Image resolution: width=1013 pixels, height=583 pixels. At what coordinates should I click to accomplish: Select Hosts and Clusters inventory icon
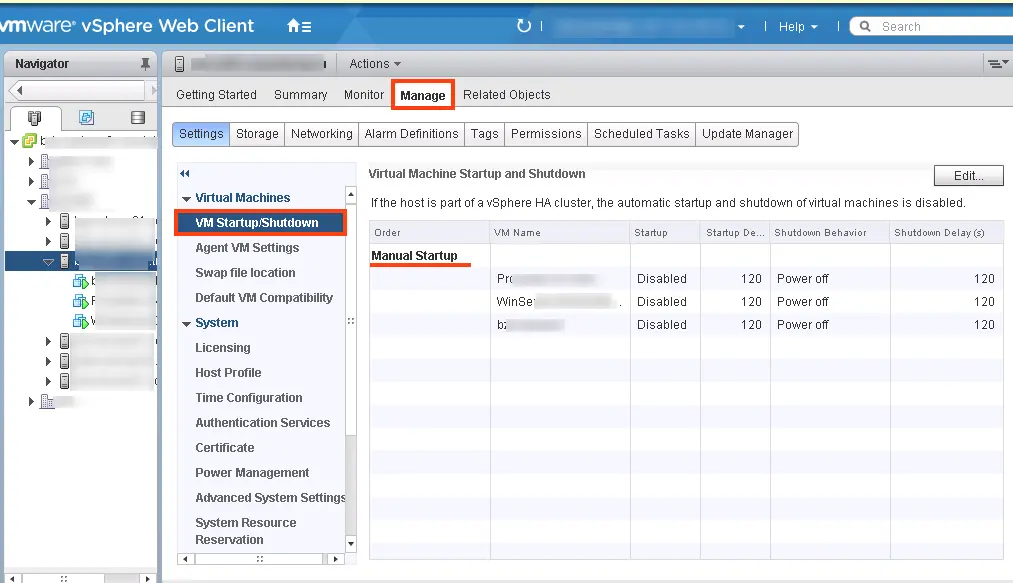click(x=34, y=118)
